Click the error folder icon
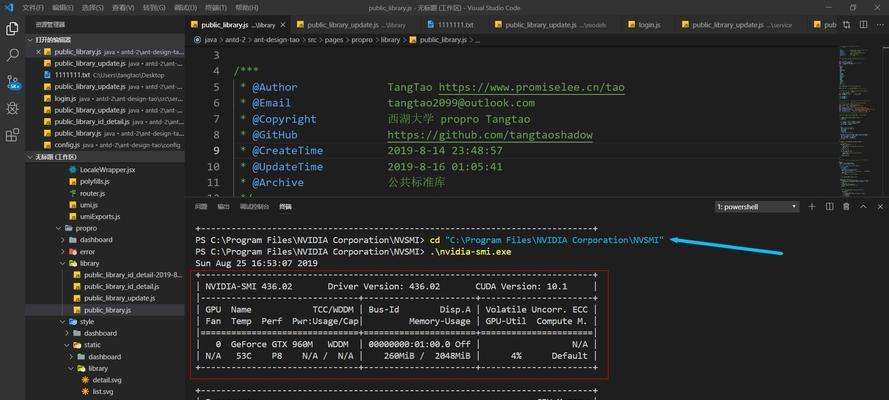 [73, 252]
